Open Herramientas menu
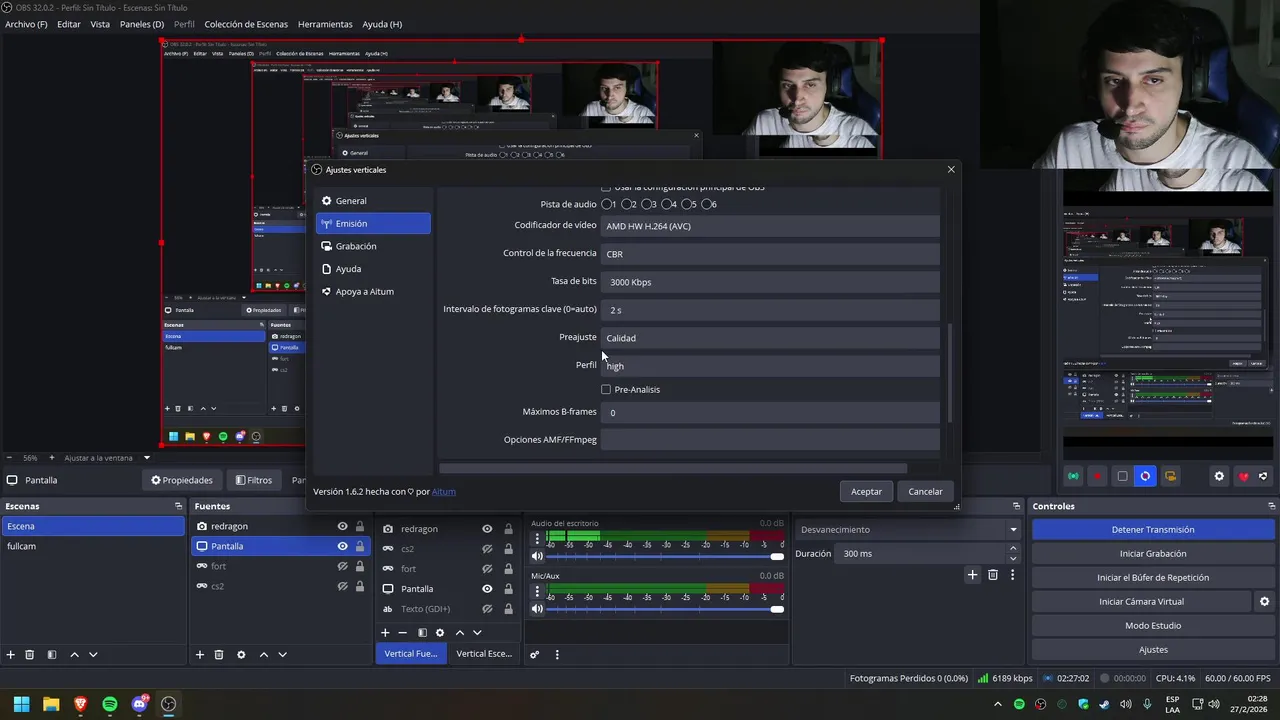Image resolution: width=1280 pixels, height=720 pixels. point(325,24)
